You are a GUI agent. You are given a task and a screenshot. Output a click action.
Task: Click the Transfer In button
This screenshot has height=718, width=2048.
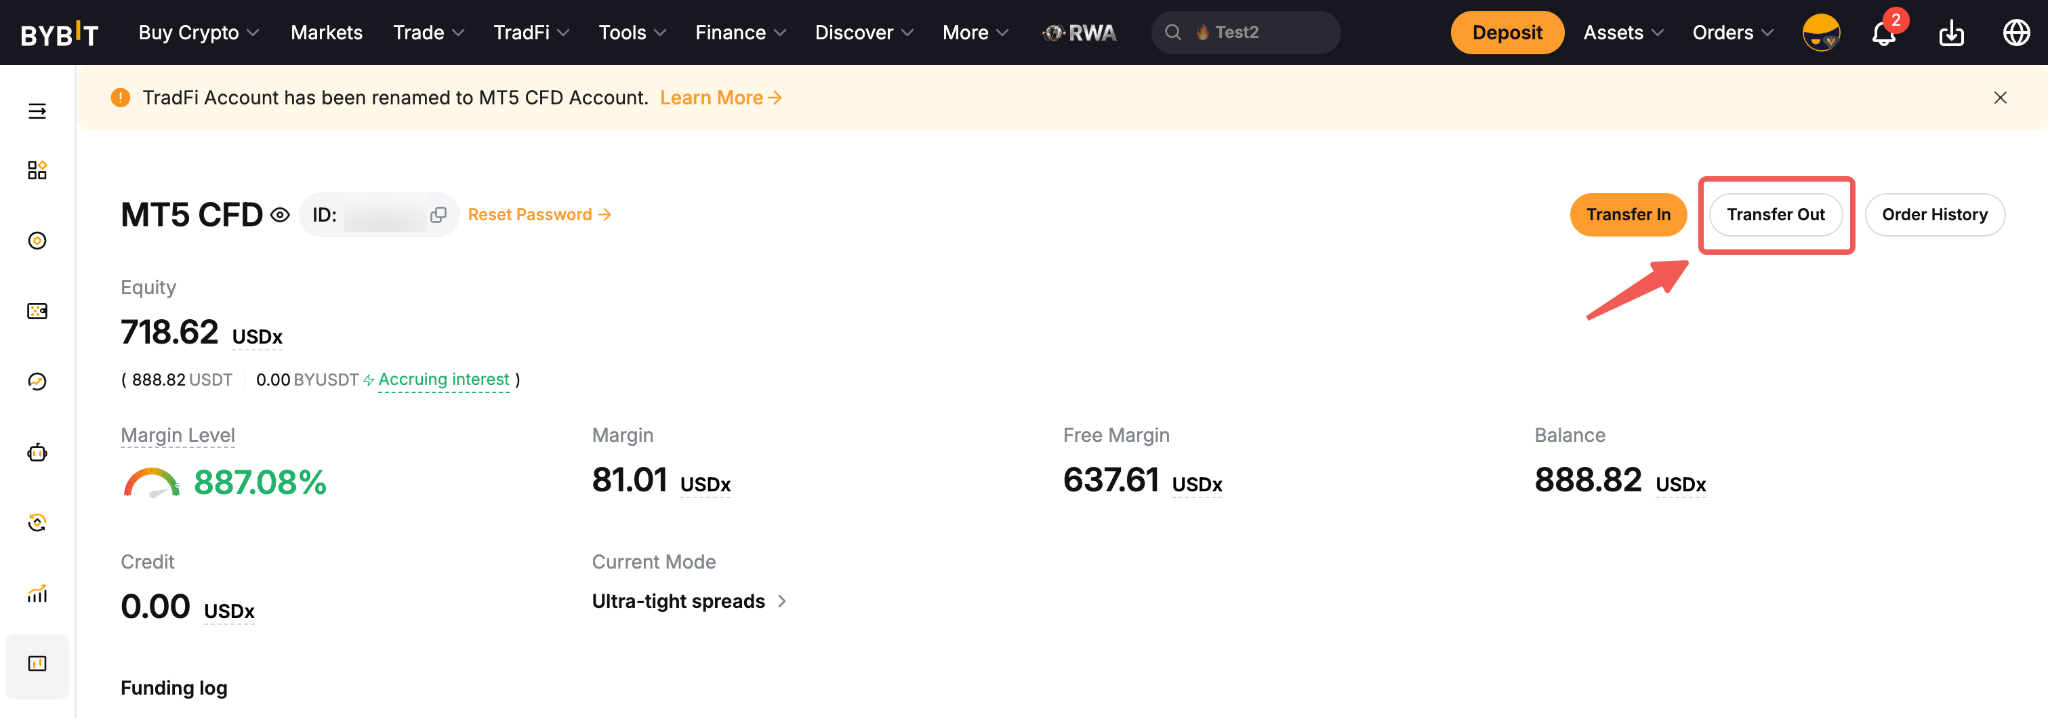click(x=1628, y=215)
